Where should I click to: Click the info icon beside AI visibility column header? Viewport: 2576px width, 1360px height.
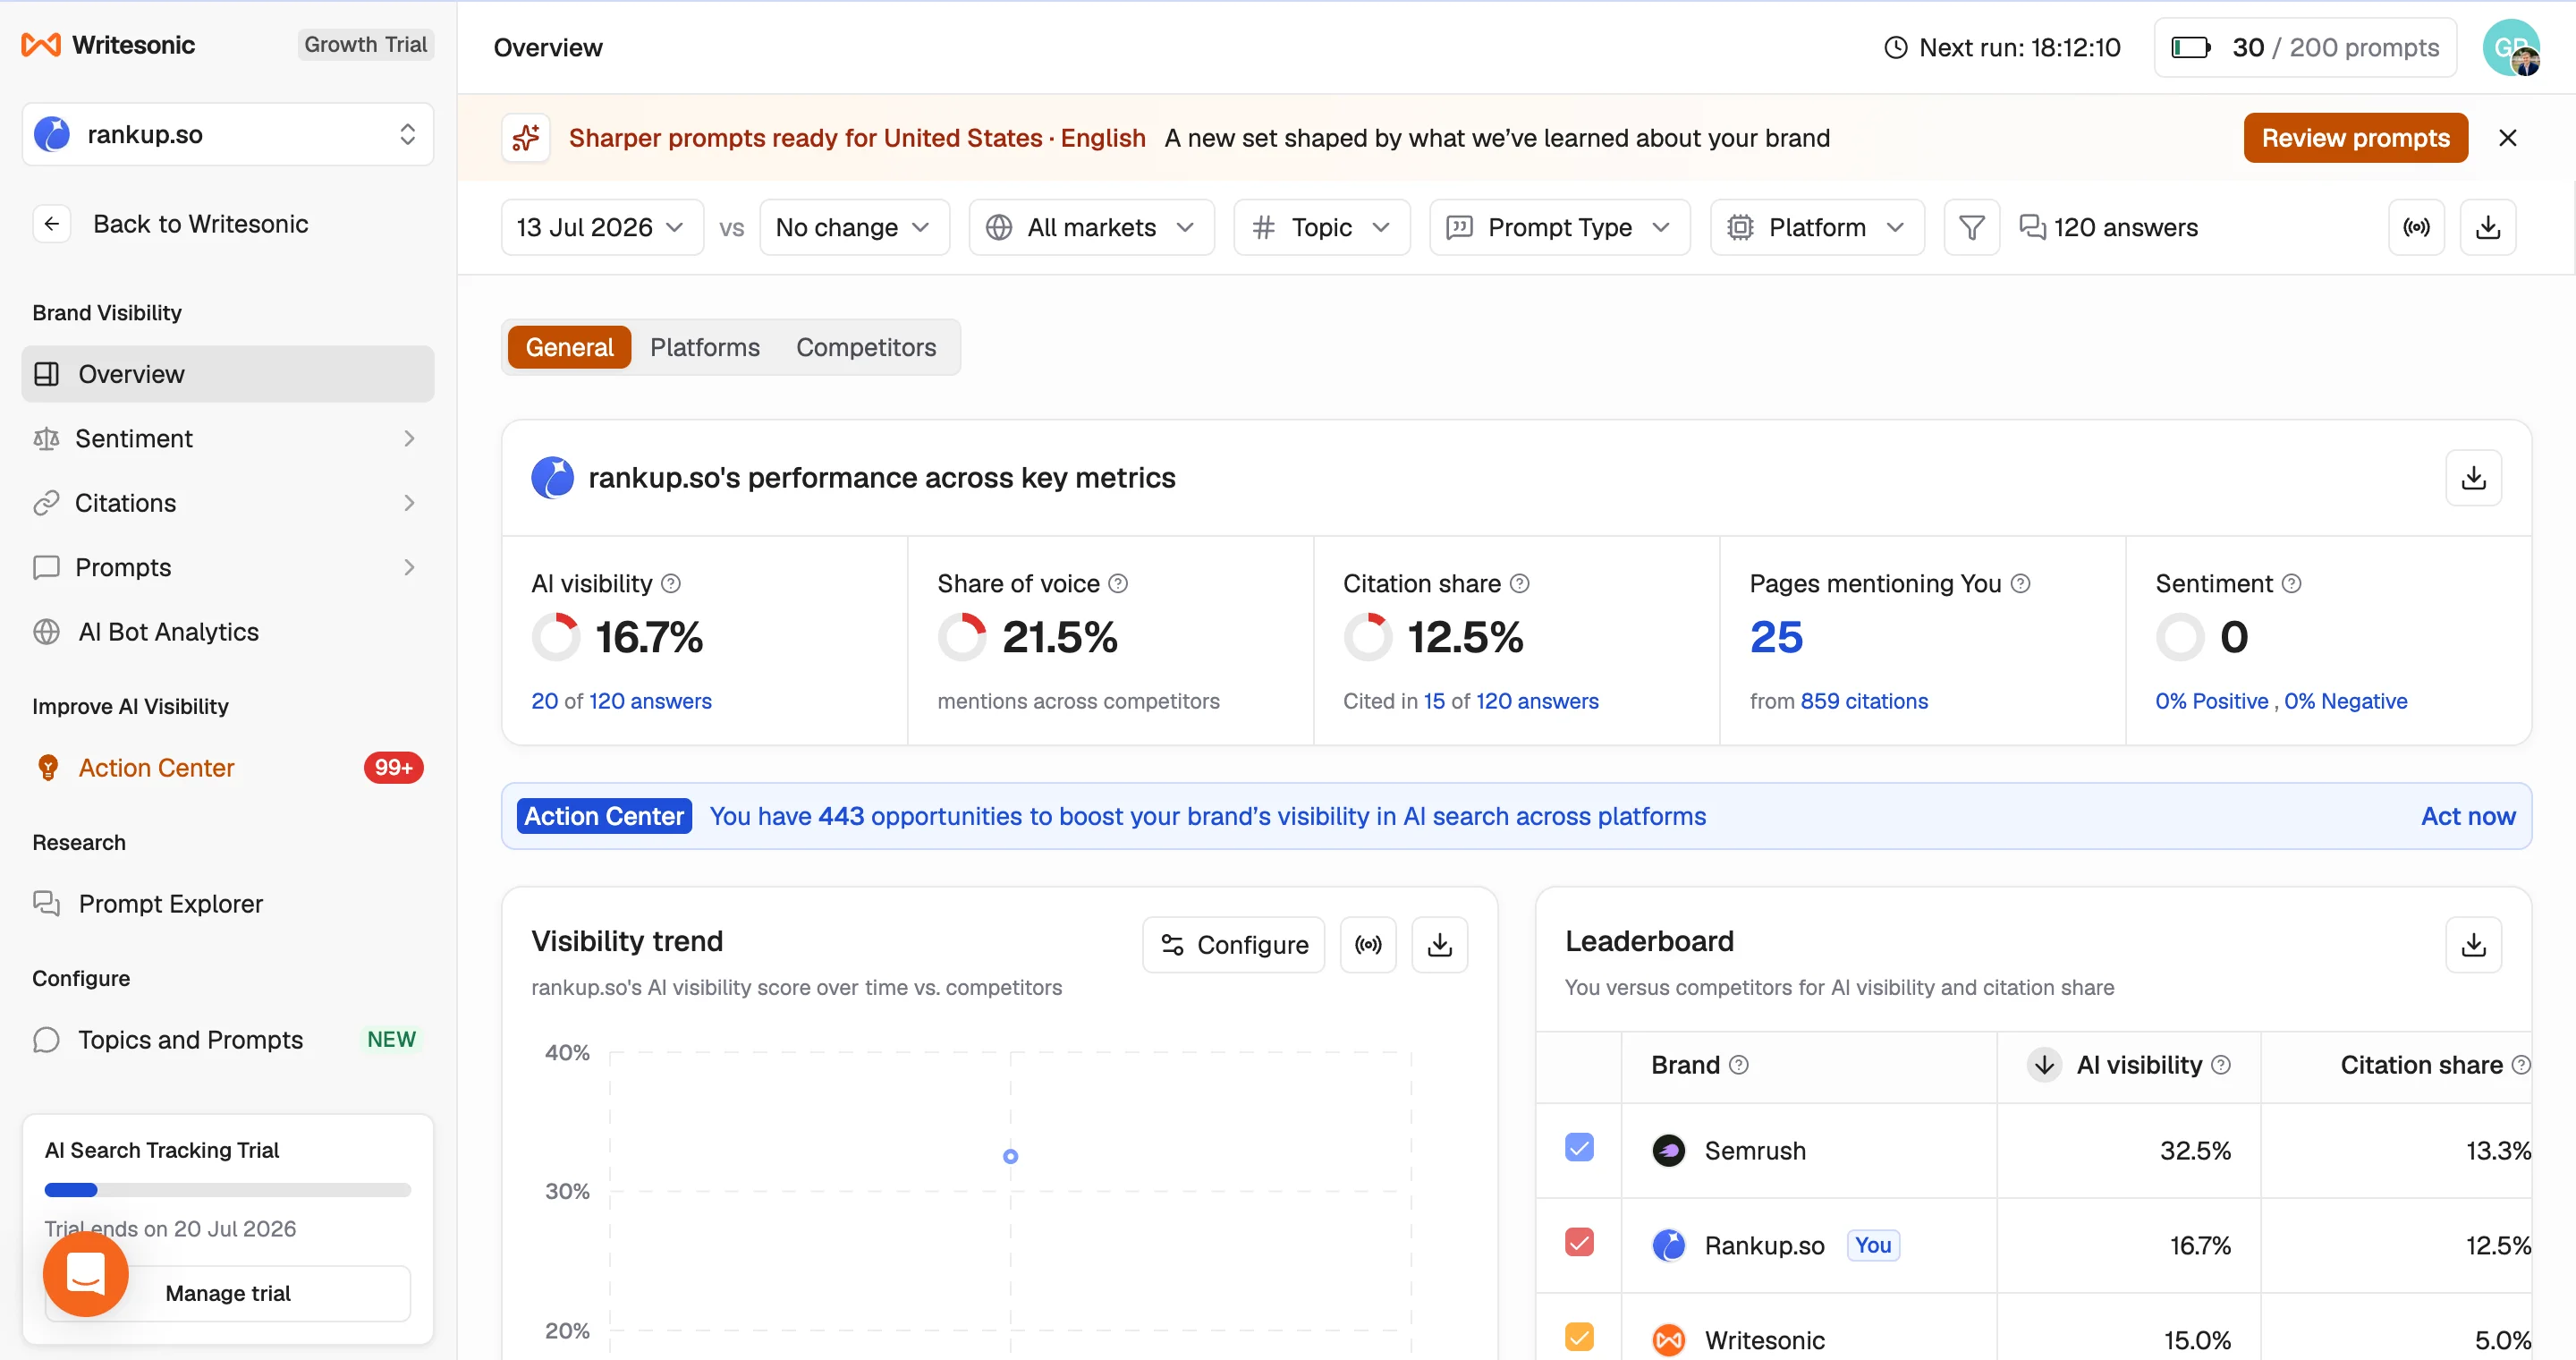point(2221,1065)
